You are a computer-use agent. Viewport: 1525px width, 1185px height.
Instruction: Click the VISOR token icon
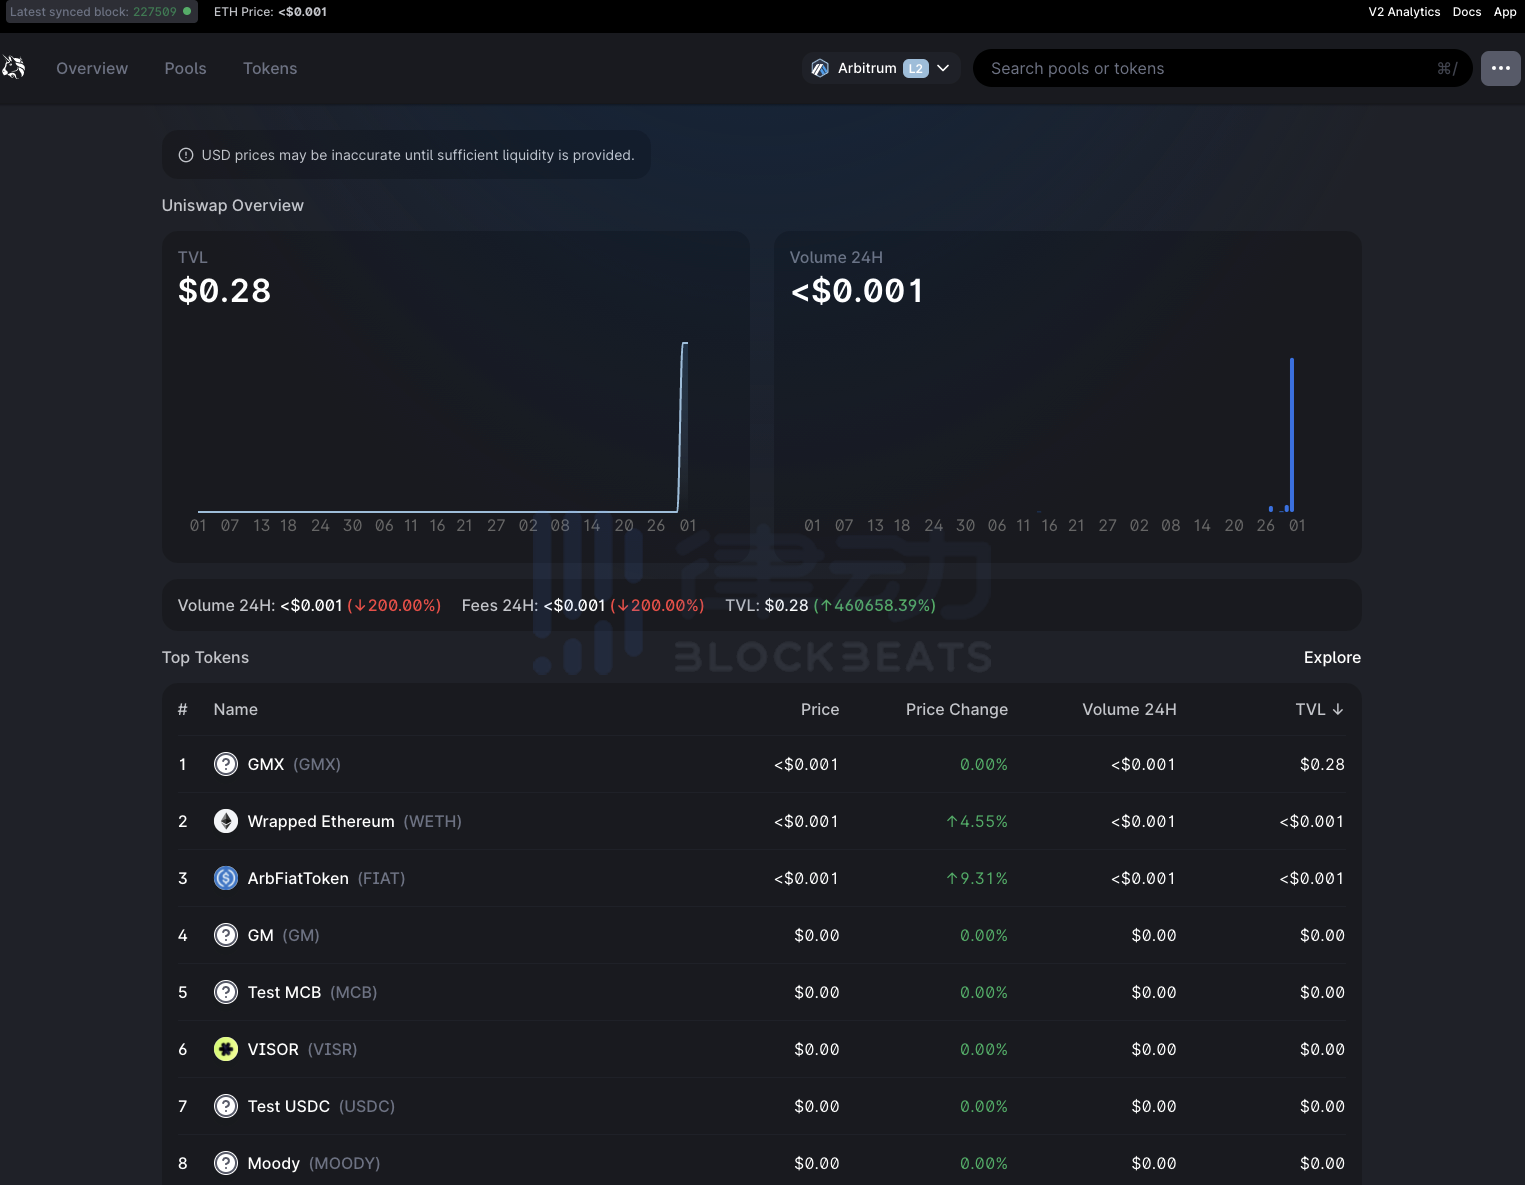click(x=226, y=1049)
